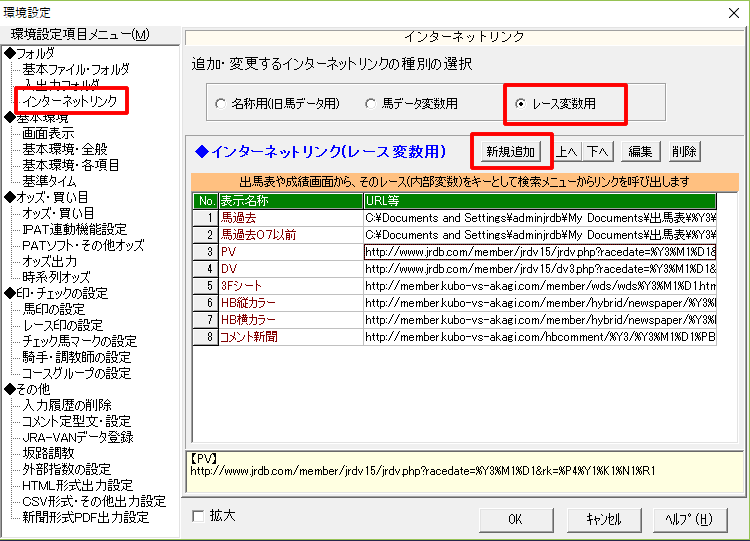
Task: Select the HB縦カラー link row
Action: tap(454, 303)
